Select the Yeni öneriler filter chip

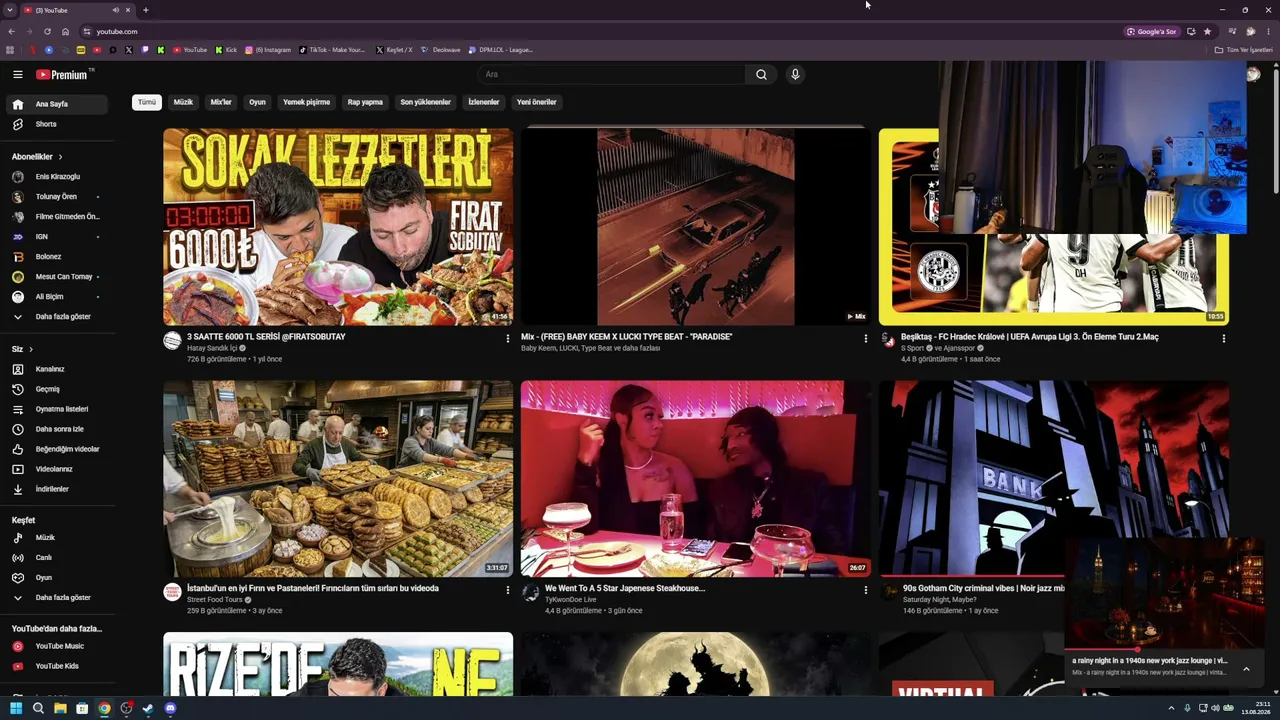coord(537,102)
